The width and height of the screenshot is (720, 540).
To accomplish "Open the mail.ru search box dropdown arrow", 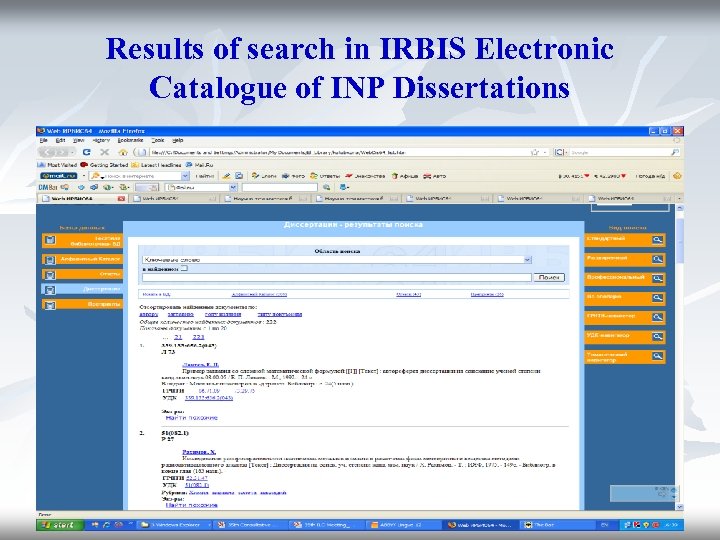I will coord(185,176).
